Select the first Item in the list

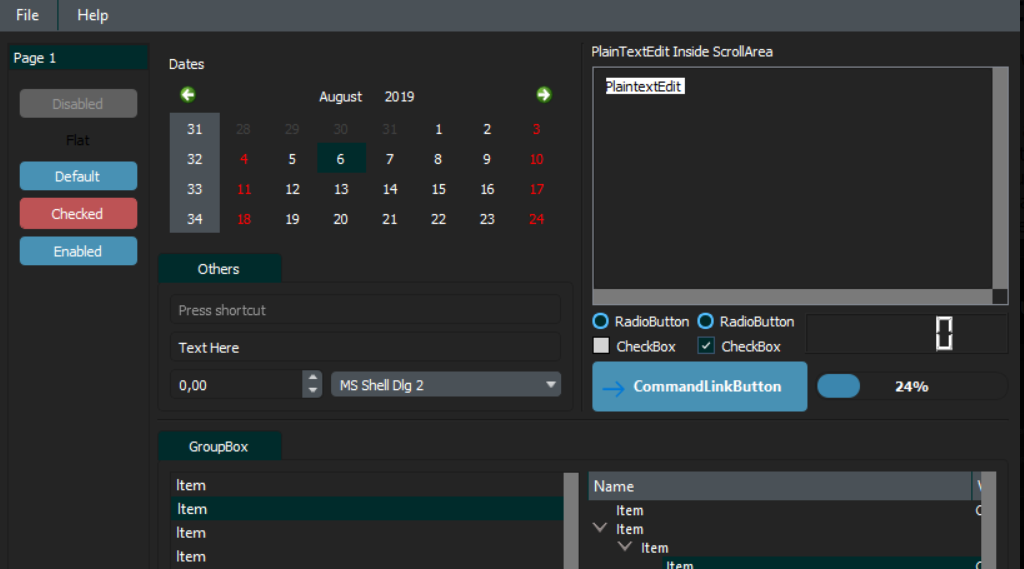click(367, 485)
